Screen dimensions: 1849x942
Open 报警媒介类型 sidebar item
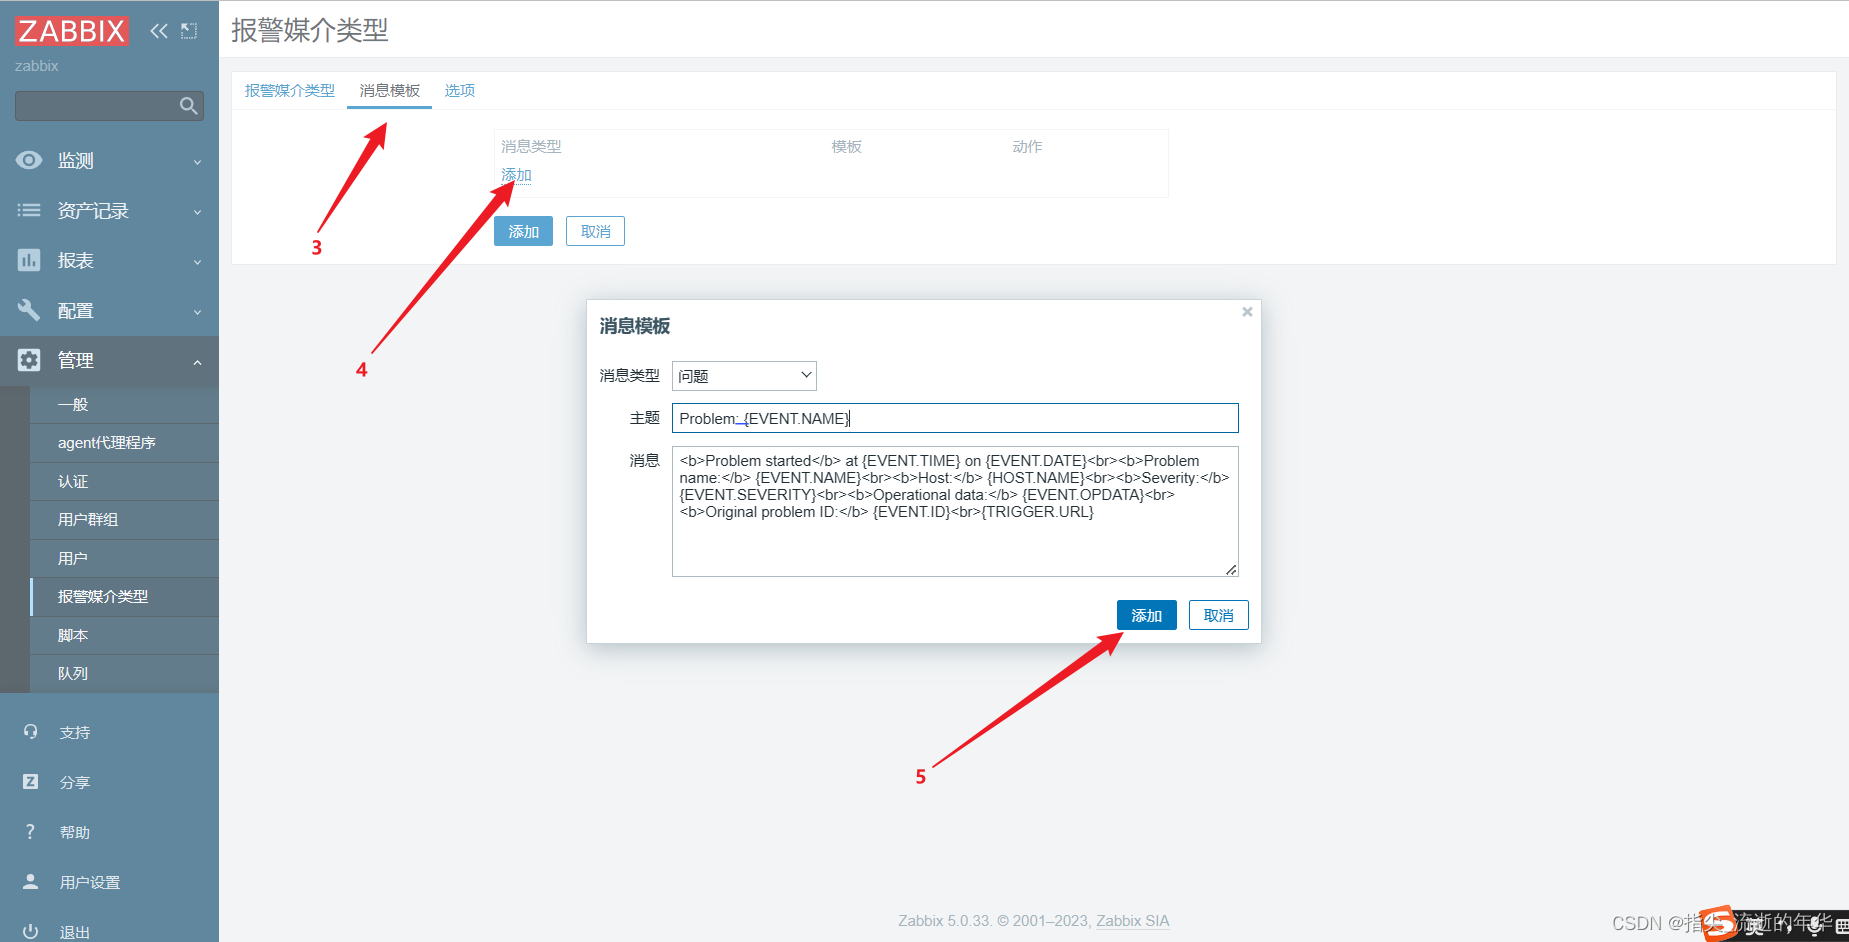pyautogui.click(x=124, y=596)
